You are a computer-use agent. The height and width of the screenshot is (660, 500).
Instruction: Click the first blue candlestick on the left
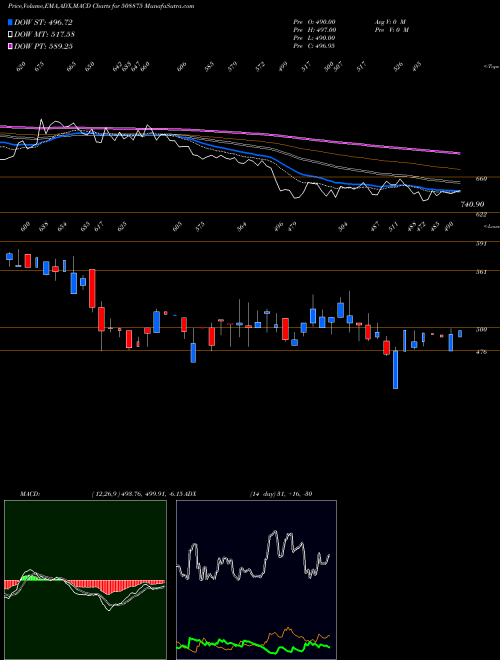9,256
